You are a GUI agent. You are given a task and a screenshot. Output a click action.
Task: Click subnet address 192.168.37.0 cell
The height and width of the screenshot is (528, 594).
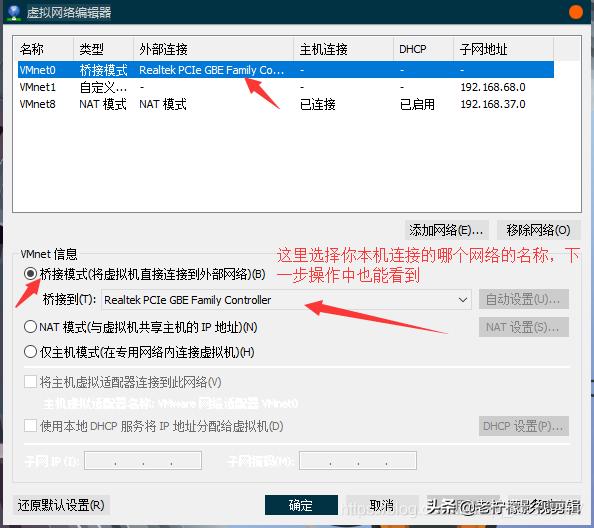coord(493,104)
